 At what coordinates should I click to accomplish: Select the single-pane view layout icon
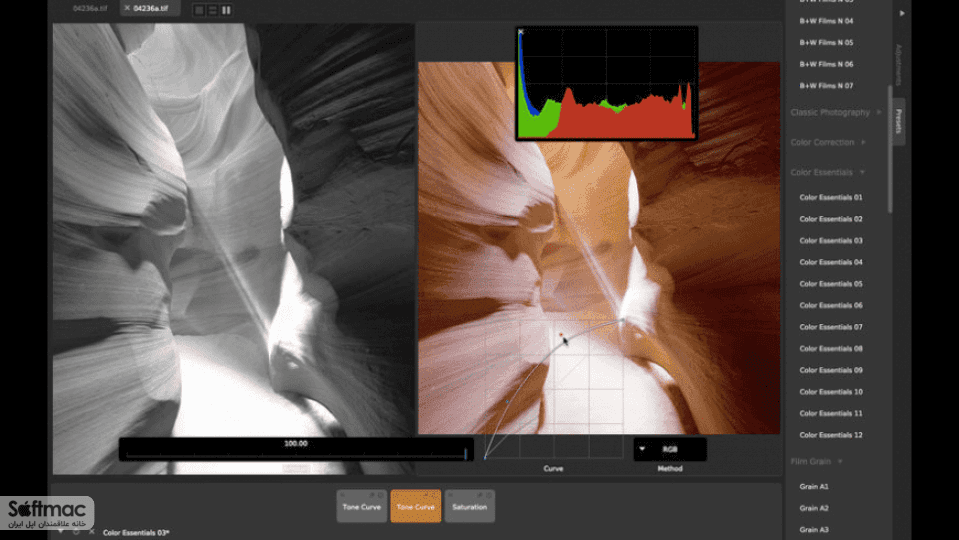(x=199, y=10)
